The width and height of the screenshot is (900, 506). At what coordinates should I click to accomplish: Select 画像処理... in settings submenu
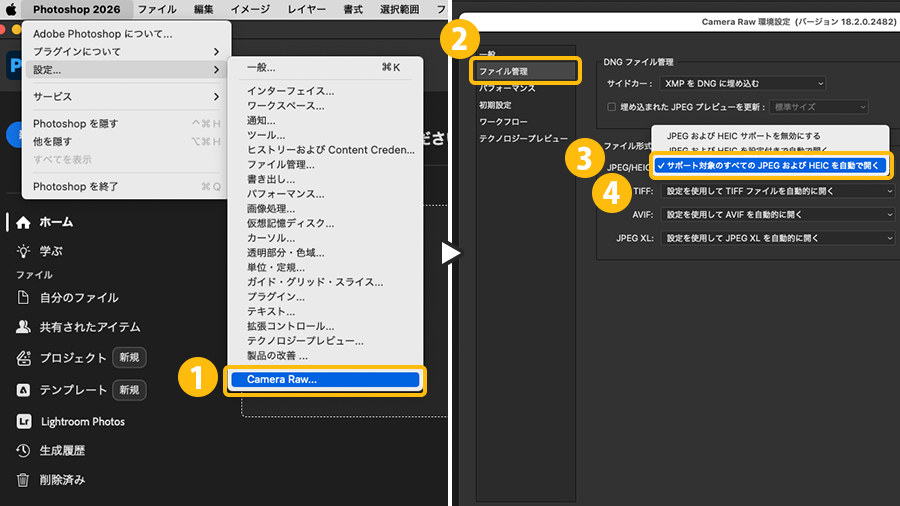(x=325, y=209)
